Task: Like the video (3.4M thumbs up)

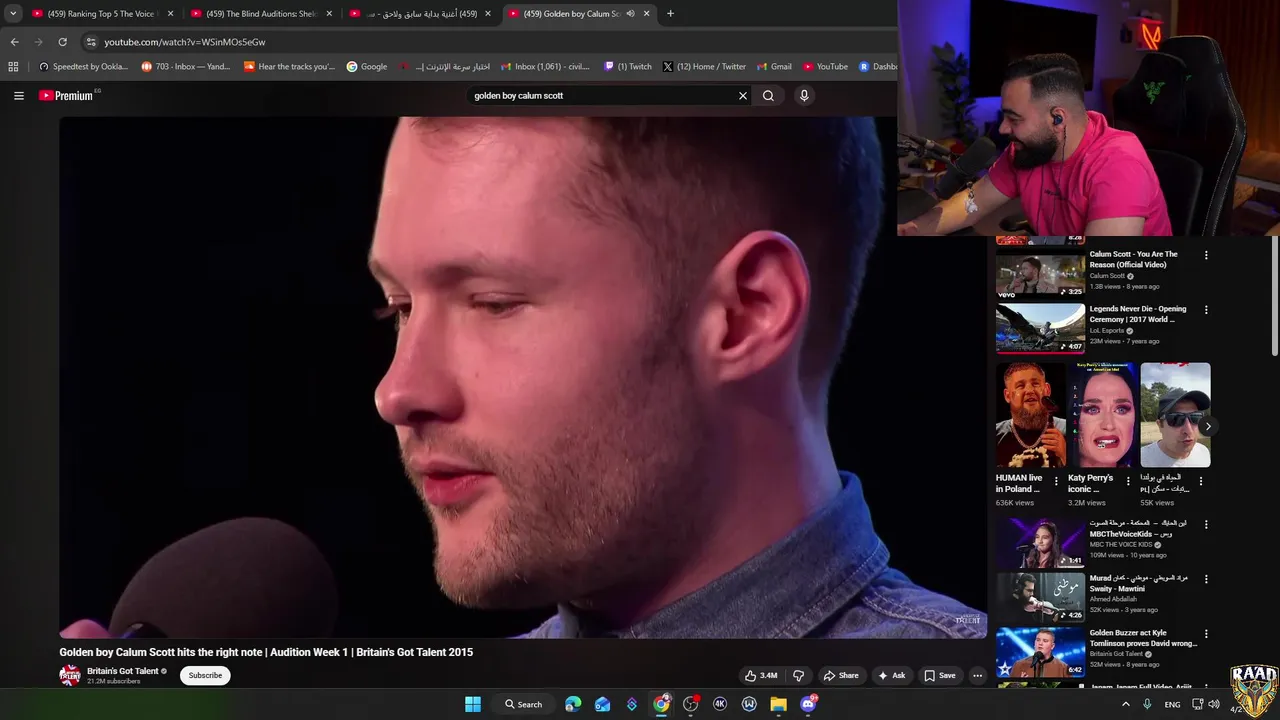Action: [x=761, y=676]
